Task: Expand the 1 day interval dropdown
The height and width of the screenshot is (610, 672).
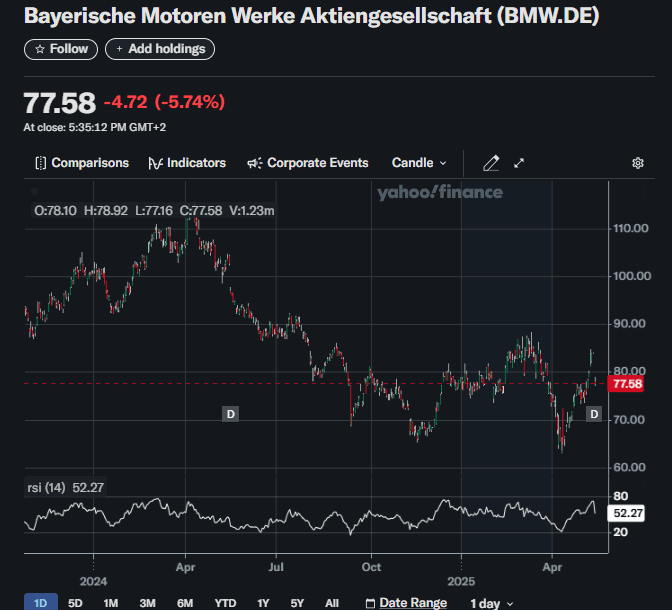Action: click(x=492, y=603)
